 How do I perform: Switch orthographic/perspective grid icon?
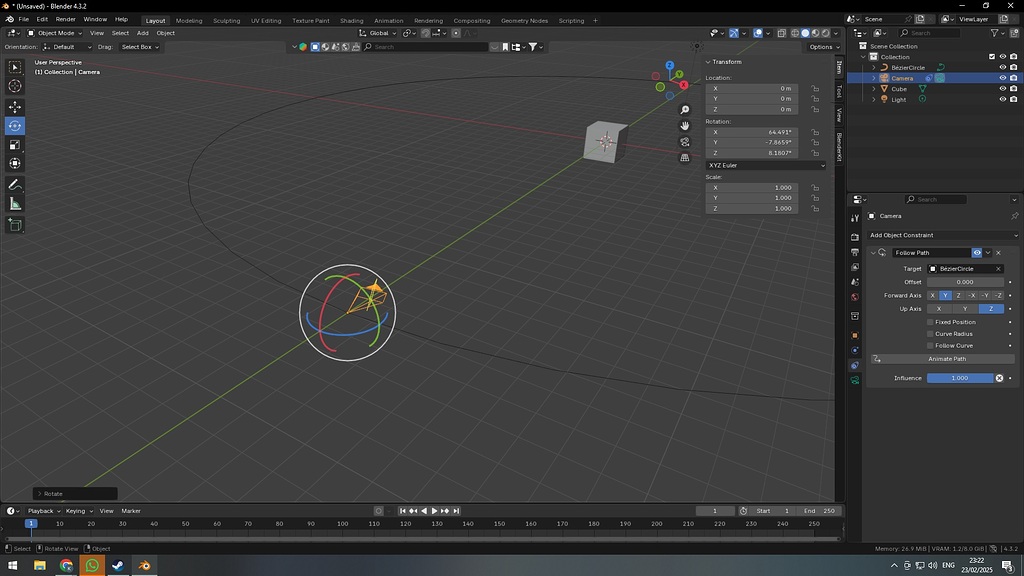pos(684,157)
